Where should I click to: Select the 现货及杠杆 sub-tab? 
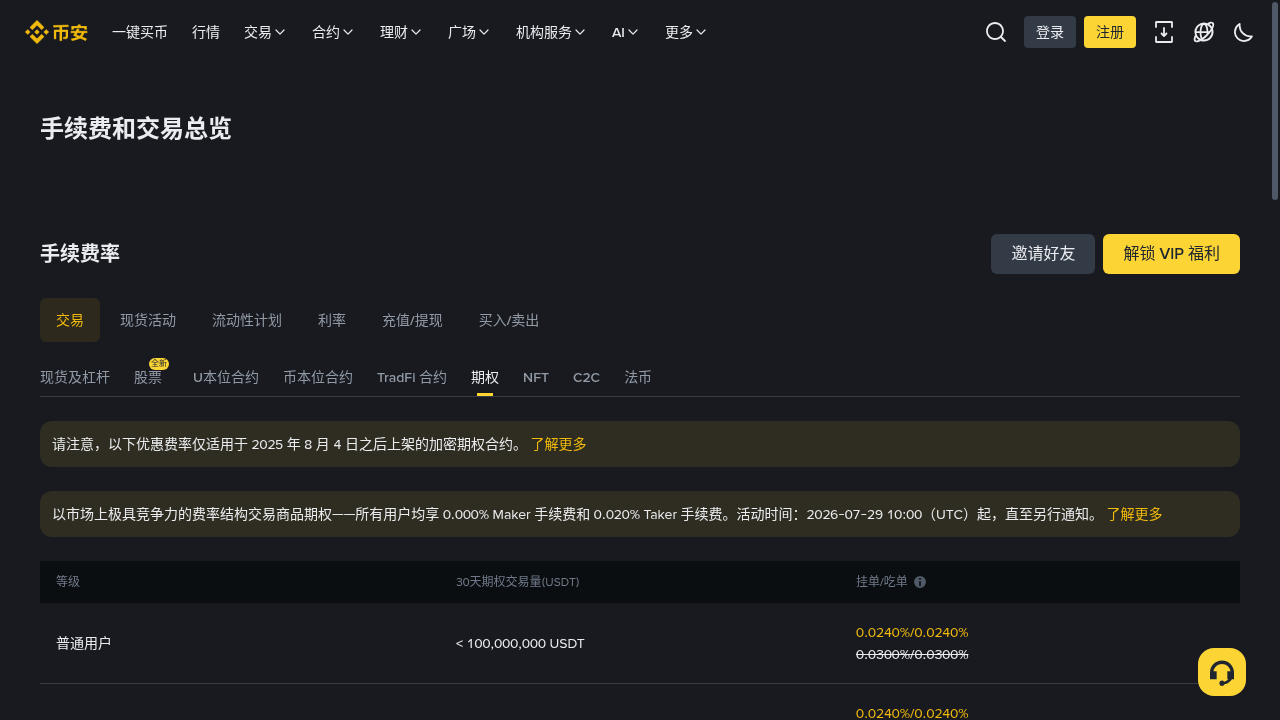click(75, 377)
